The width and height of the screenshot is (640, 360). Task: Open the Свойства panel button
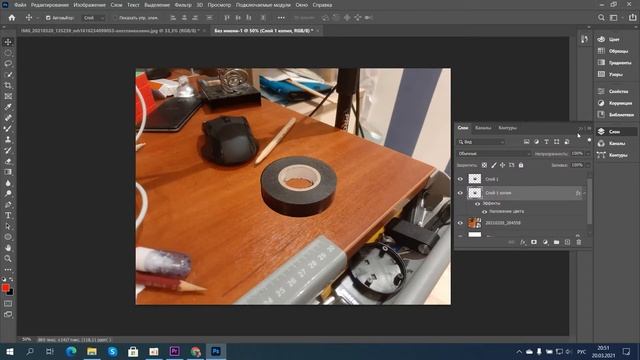pos(613,91)
